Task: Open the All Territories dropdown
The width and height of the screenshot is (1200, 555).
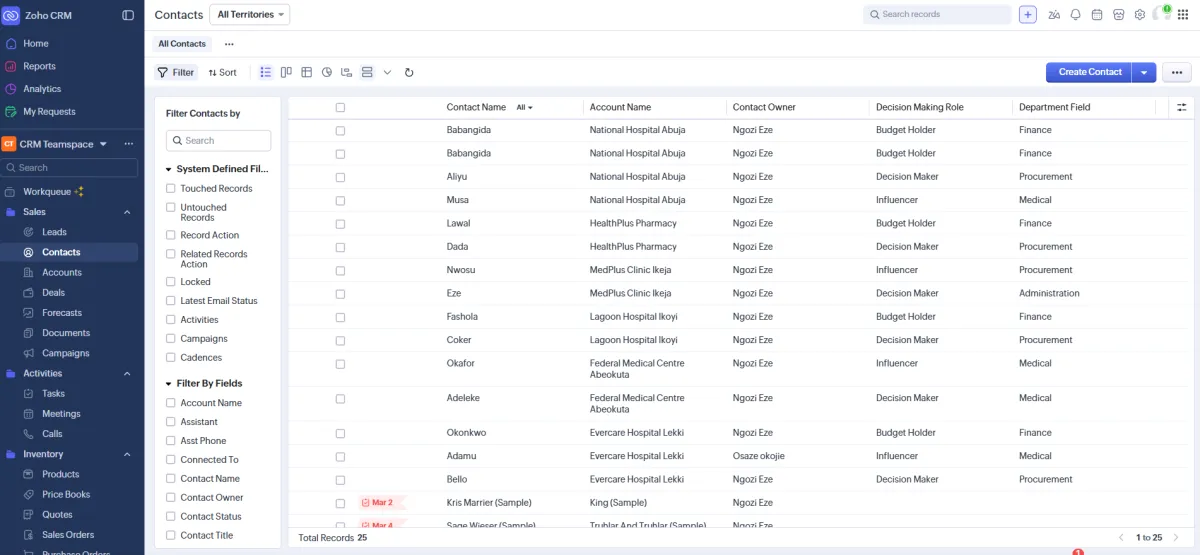Action: (x=249, y=15)
